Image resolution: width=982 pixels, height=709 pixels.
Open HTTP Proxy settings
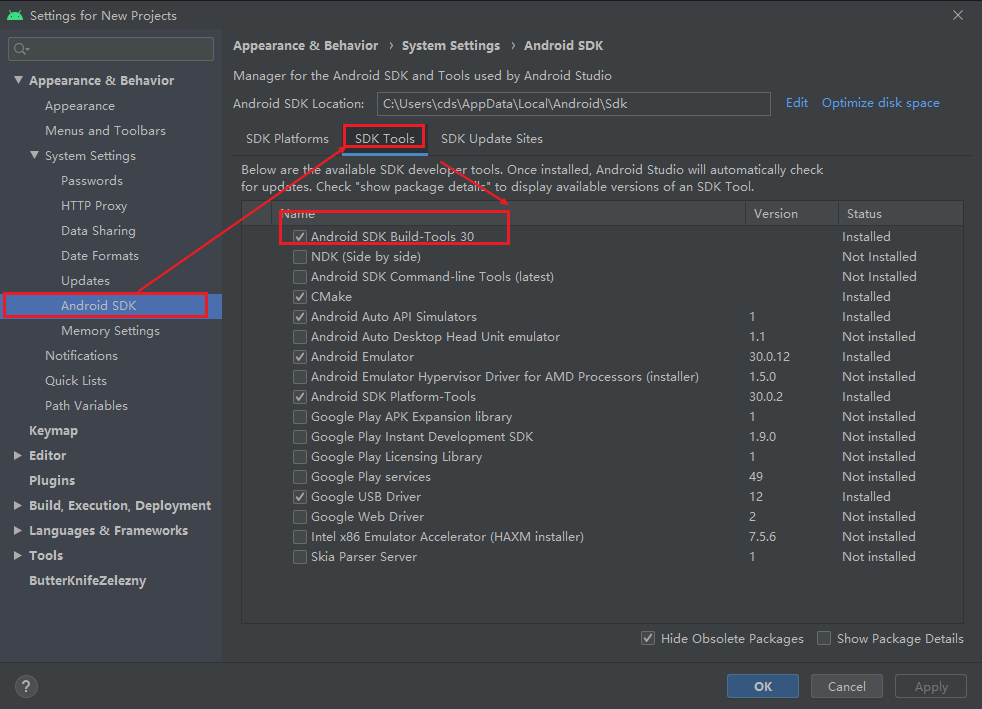coord(94,206)
